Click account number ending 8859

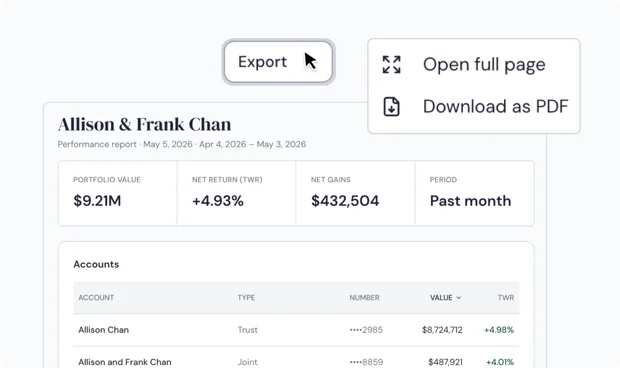pos(366,362)
